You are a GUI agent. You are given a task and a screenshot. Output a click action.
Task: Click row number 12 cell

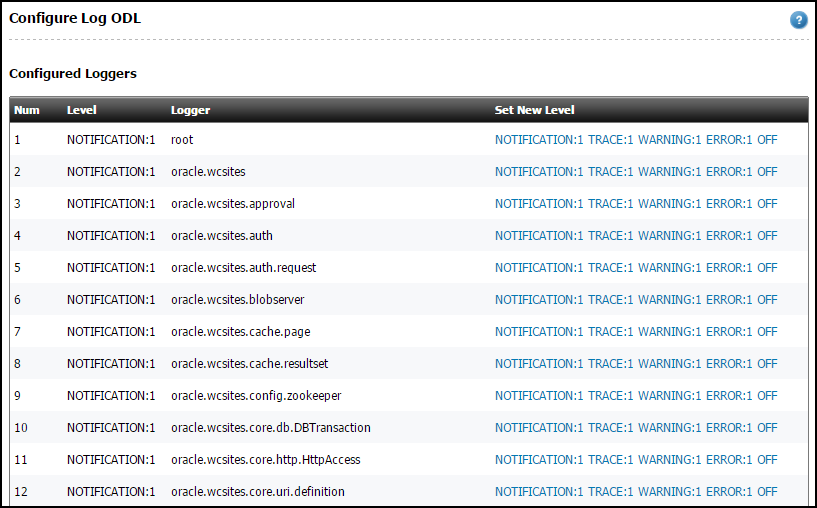(x=21, y=491)
